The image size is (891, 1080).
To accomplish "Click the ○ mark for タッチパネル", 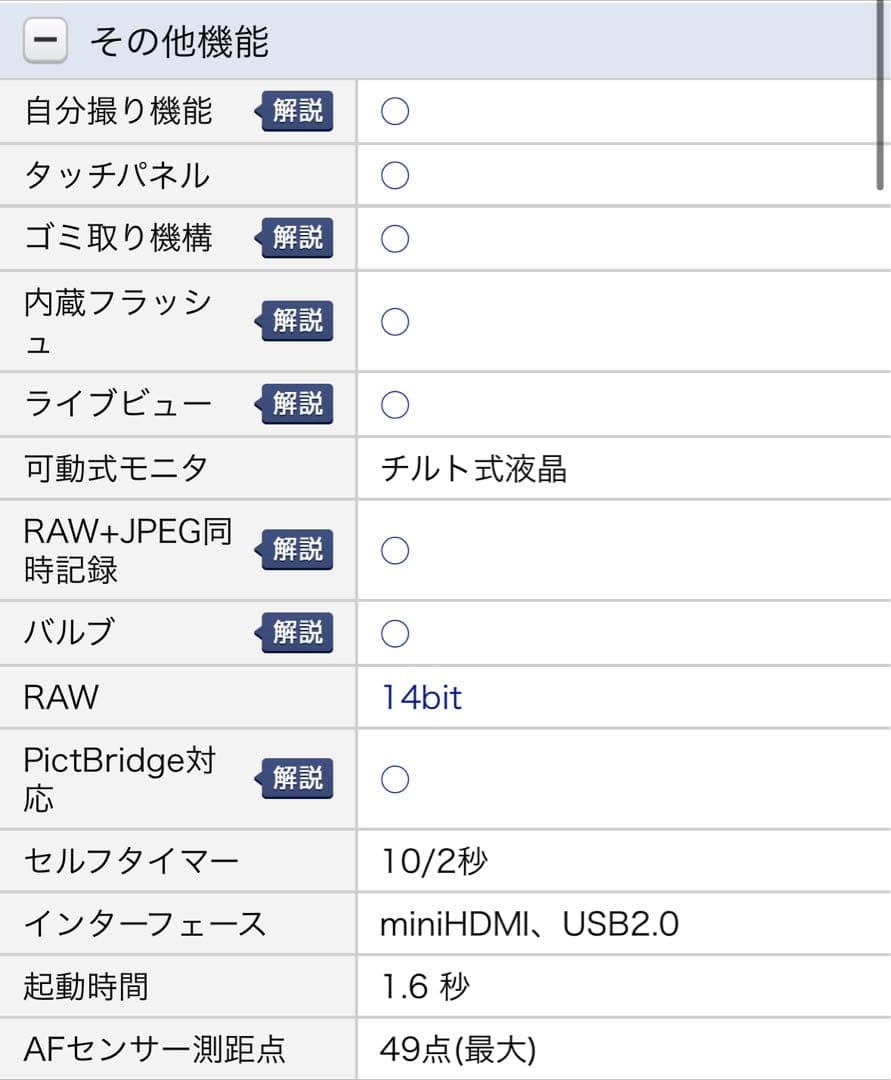I will tap(393, 174).
